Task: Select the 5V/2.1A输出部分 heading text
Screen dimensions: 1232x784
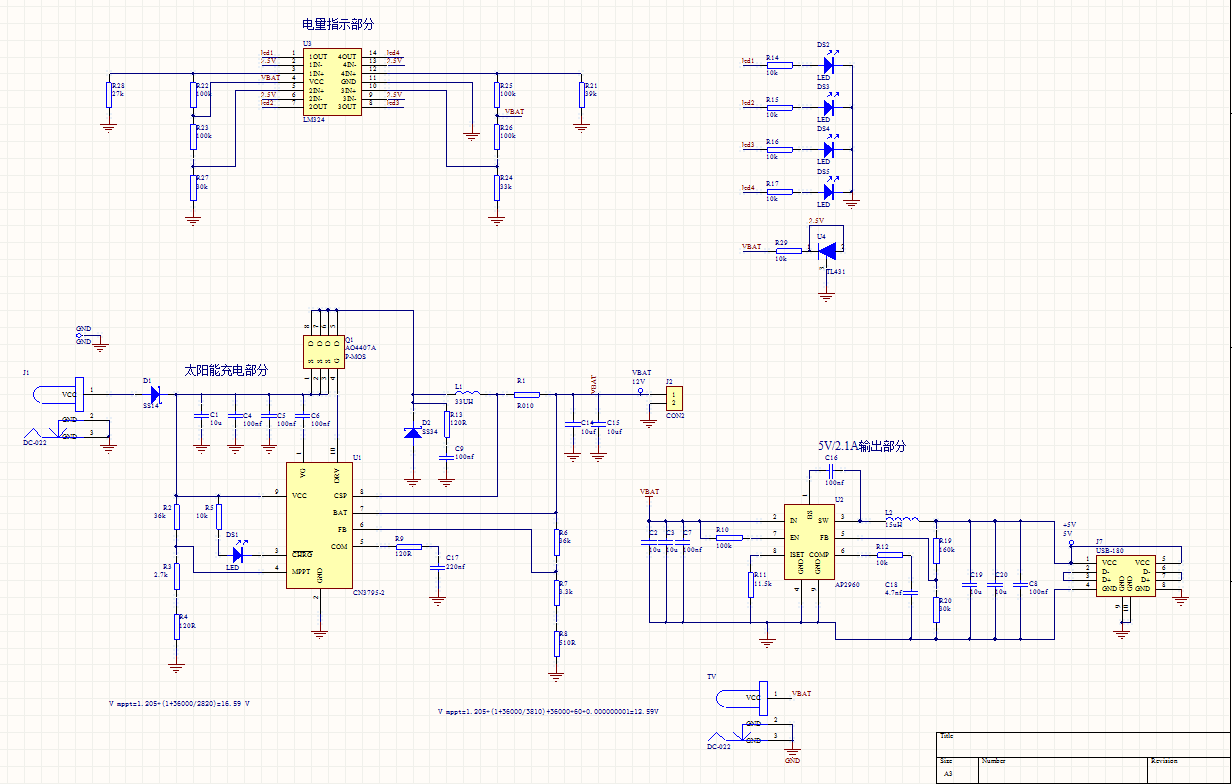Action: pos(861,446)
